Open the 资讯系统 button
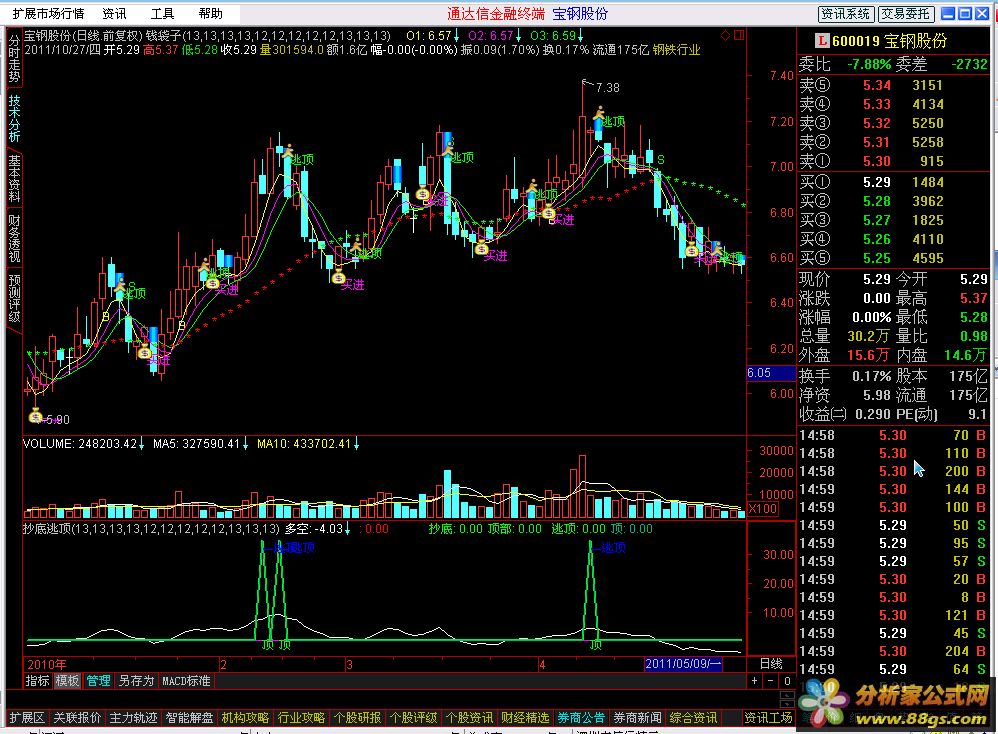 [x=846, y=14]
